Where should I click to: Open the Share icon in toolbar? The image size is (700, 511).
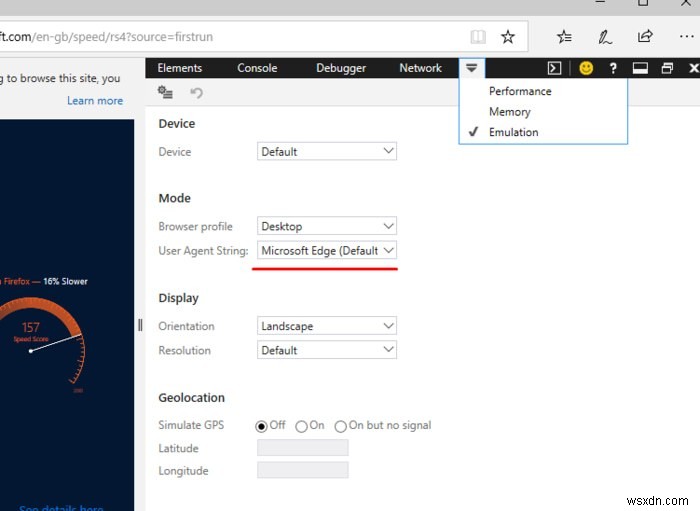(645, 36)
